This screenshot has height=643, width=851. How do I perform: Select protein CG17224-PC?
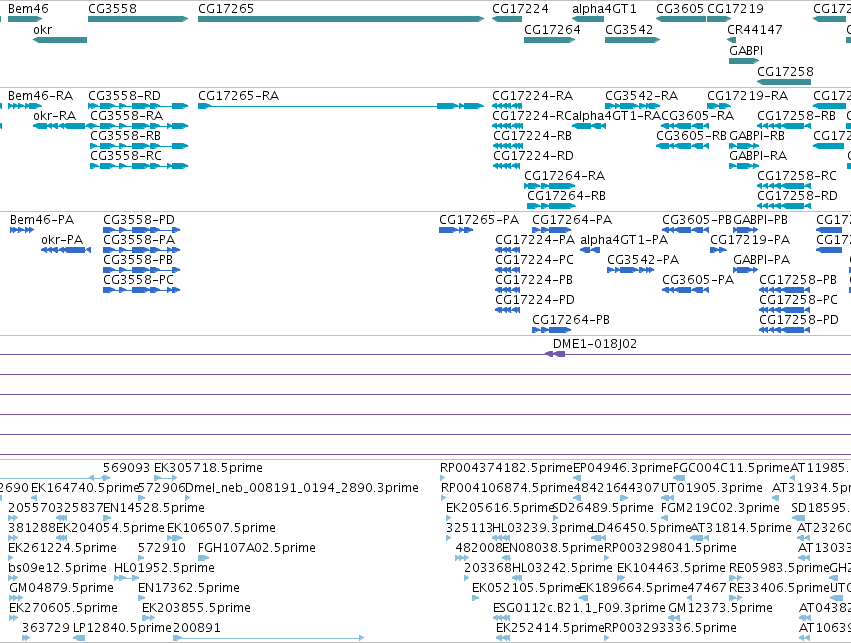pos(508,270)
